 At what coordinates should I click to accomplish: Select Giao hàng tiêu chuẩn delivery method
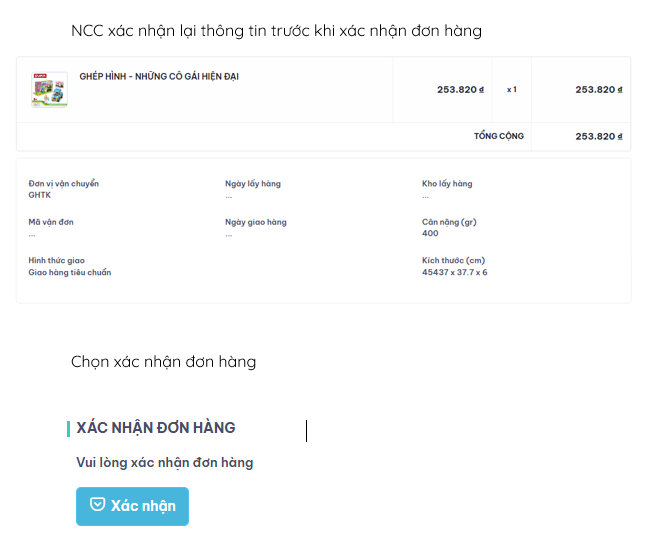pyautogui.click(x=70, y=272)
